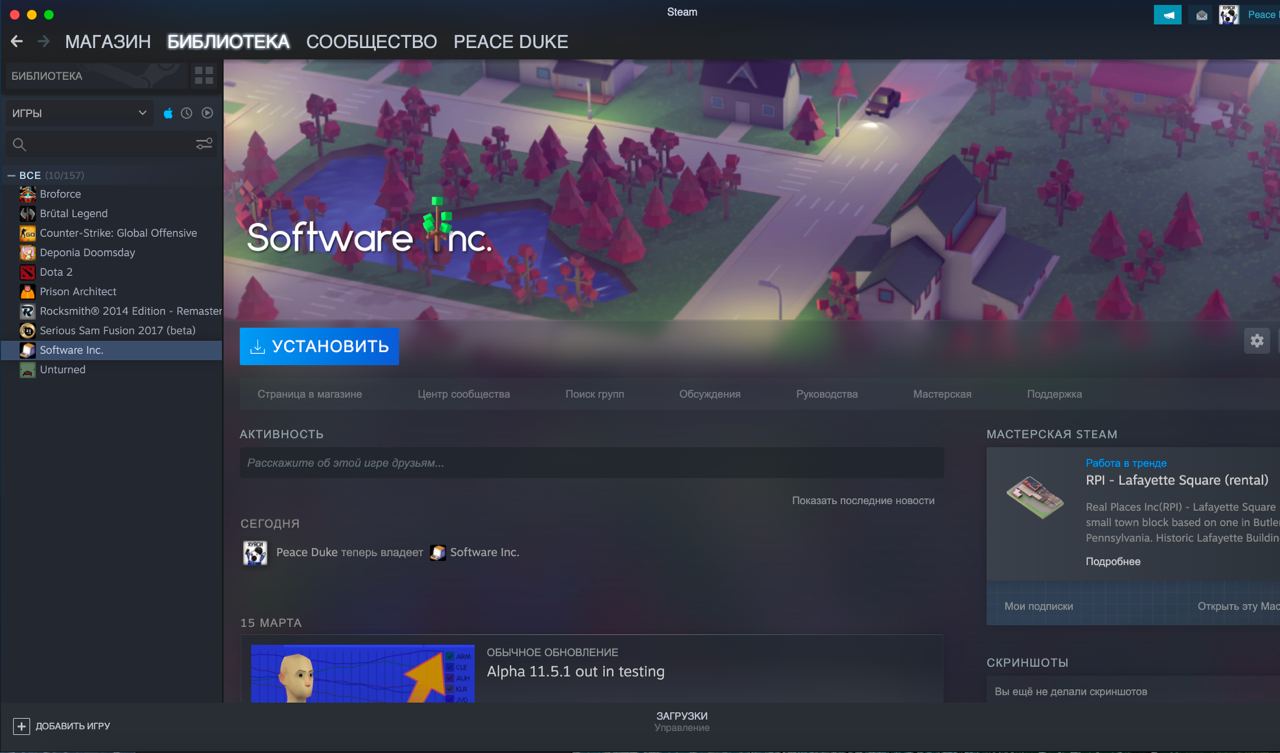Click the Broforce game icon
Image resolution: width=1280 pixels, height=753 pixels.
[28, 194]
